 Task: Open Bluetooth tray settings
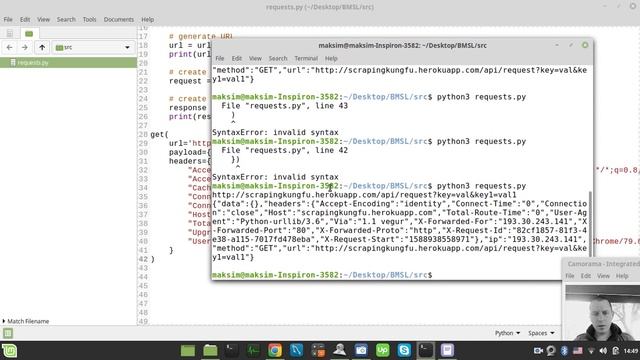(x=564, y=351)
